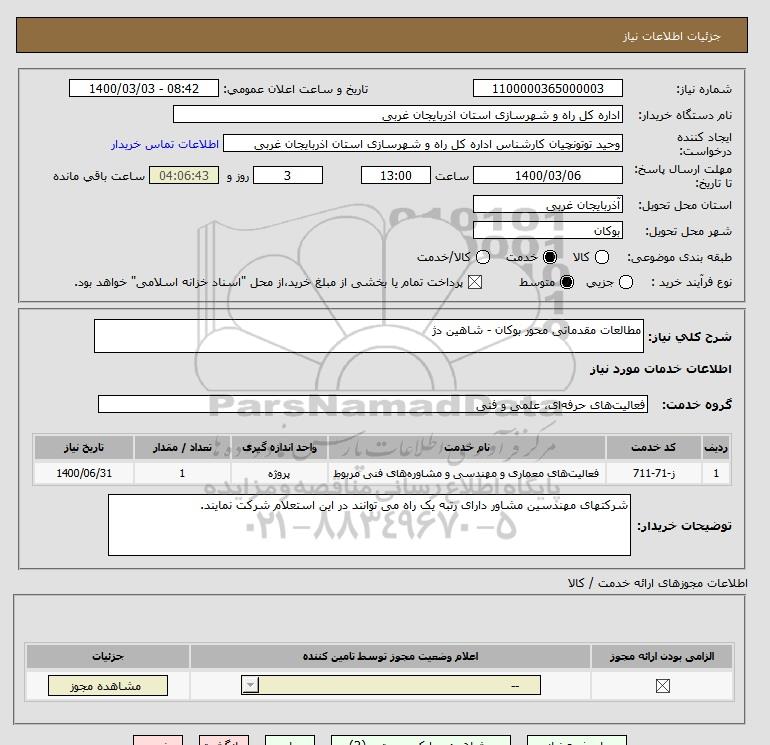Click the شرح کلی نیاز text area
The image size is (770, 745).
tap(369, 336)
